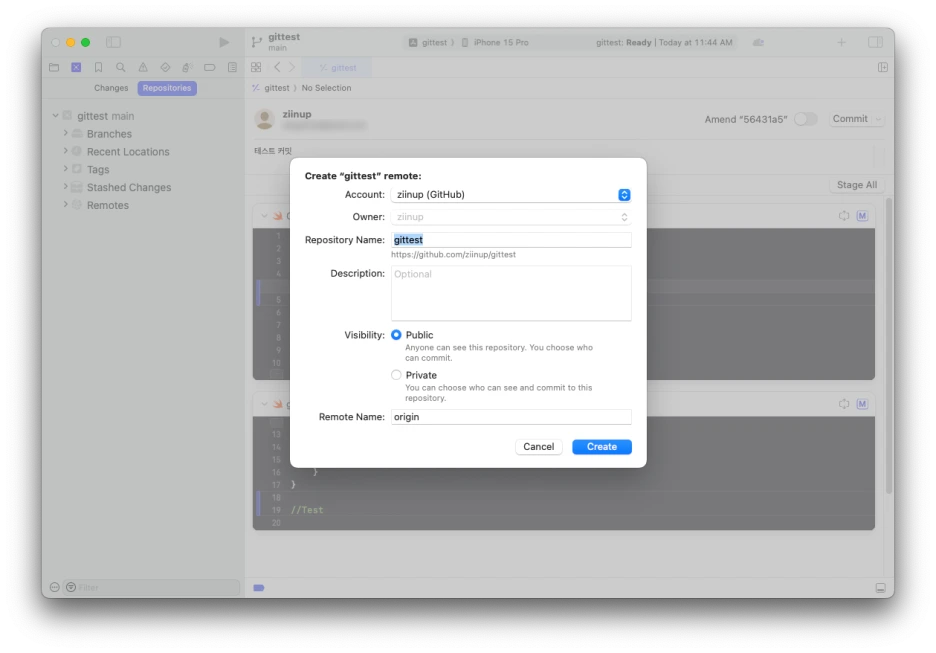Viewport: 936px width, 653px height.
Task: Open the Bookmark navigator icon
Action: (98, 67)
